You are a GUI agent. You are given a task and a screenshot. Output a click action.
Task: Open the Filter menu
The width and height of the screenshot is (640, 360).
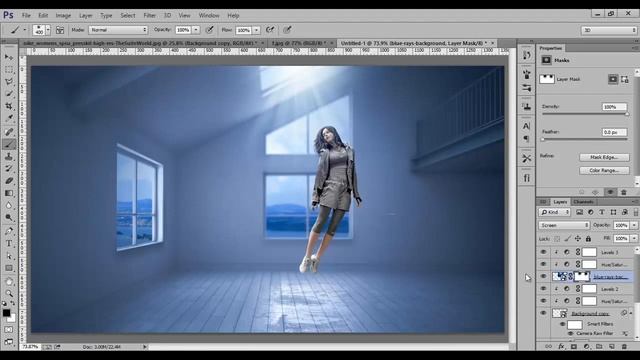[149, 16]
